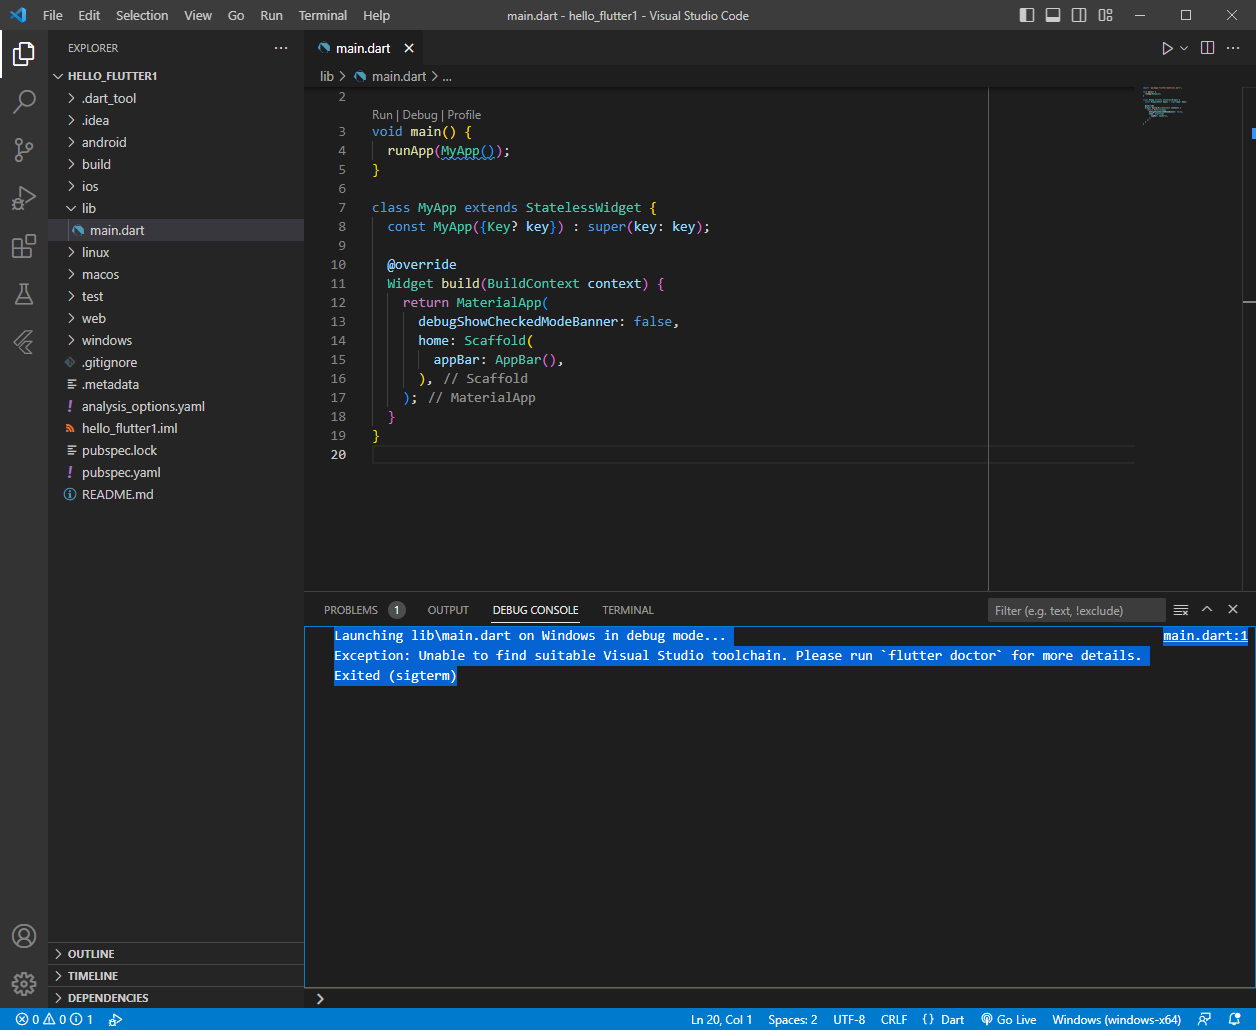Open the Terminal menu

323,15
